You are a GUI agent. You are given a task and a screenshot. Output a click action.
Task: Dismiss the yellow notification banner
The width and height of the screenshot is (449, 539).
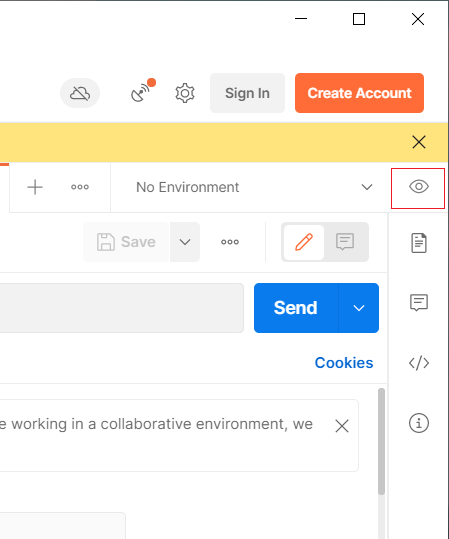pyautogui.click(x=419, y=142)
